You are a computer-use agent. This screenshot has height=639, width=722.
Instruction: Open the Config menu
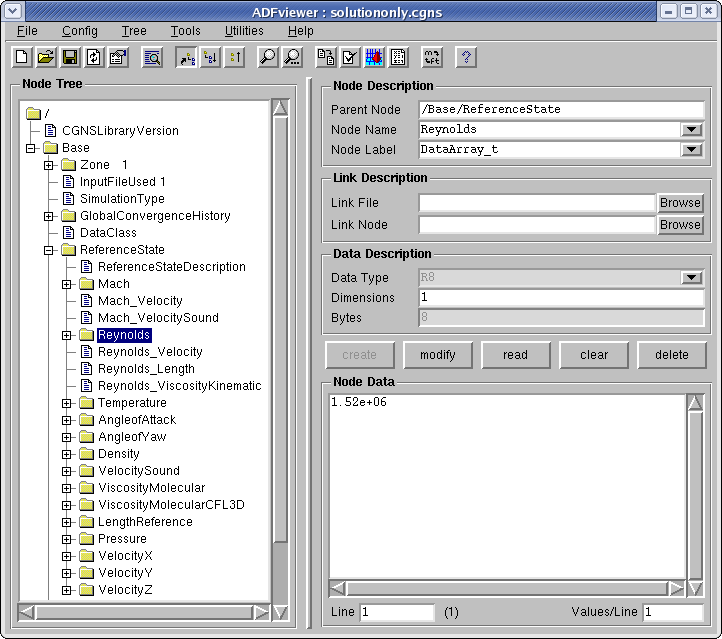point(80,31)
